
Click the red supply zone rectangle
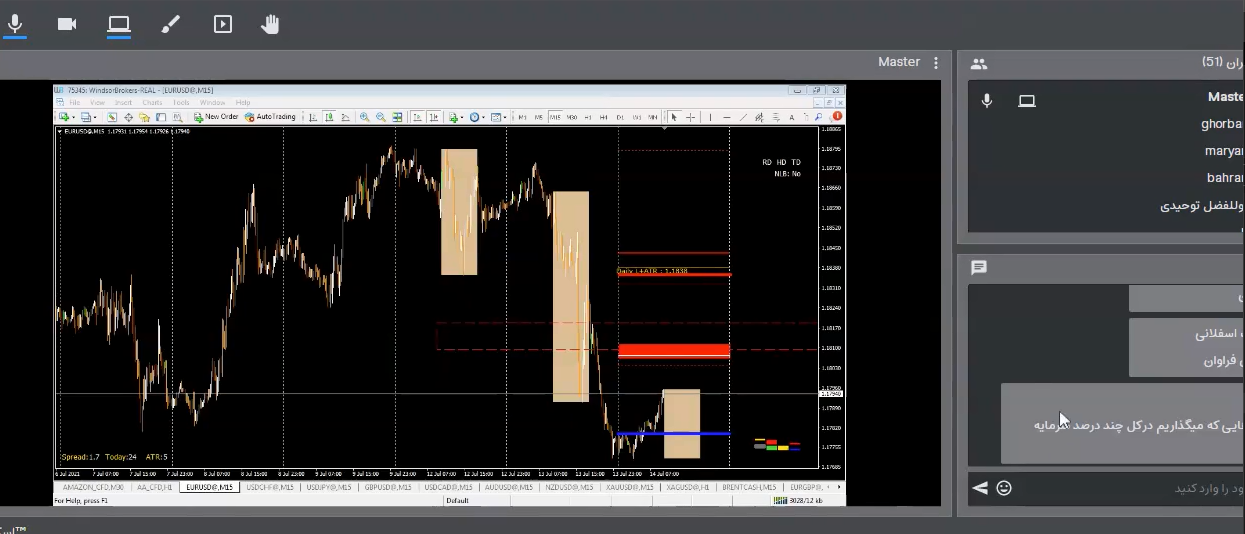(674, 351)
